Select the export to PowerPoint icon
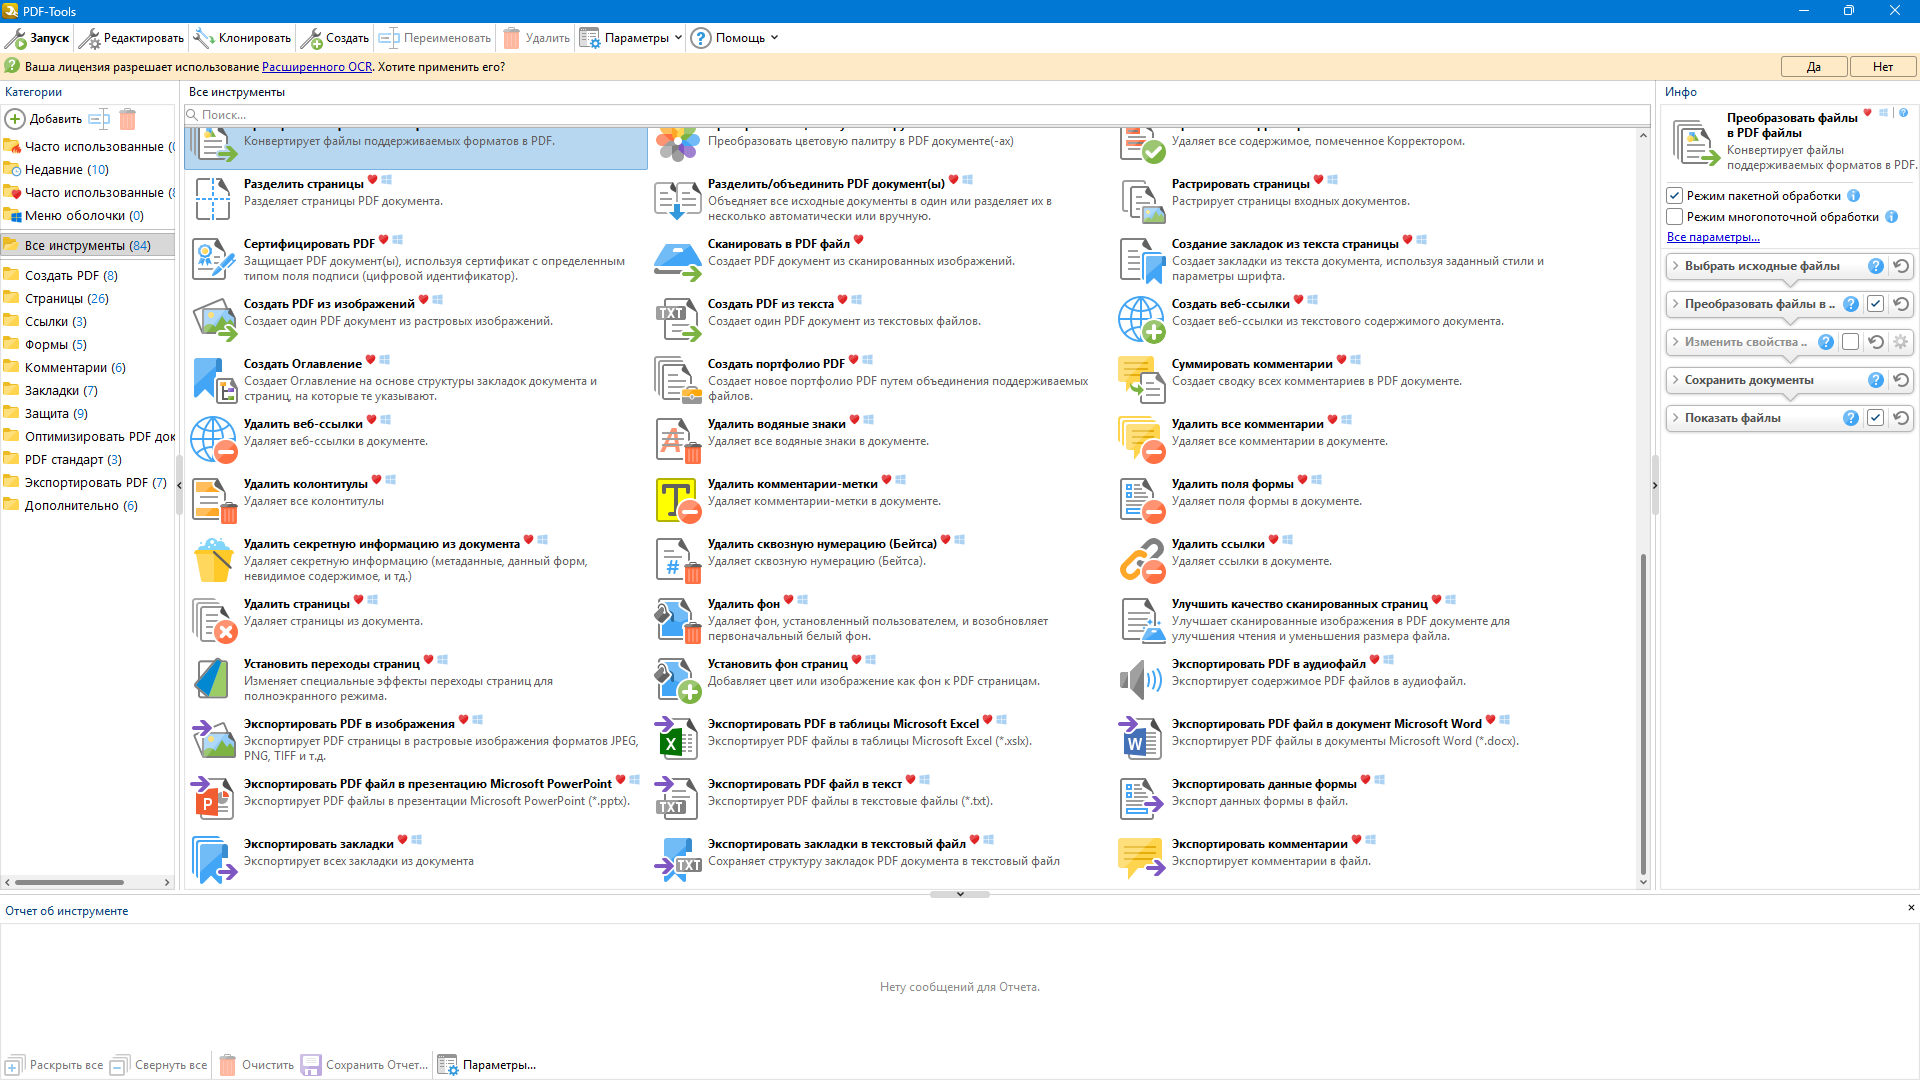Image resolution: width=1920 pixels, height=1080 pixels. coord(213,798)
